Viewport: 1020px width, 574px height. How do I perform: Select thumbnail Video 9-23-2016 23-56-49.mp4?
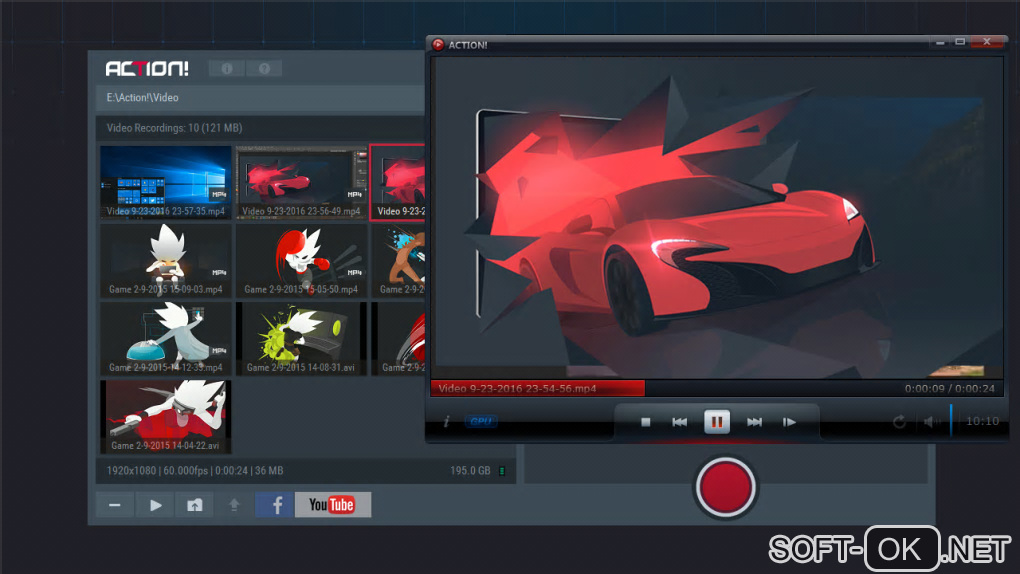(x=301, y=182)
